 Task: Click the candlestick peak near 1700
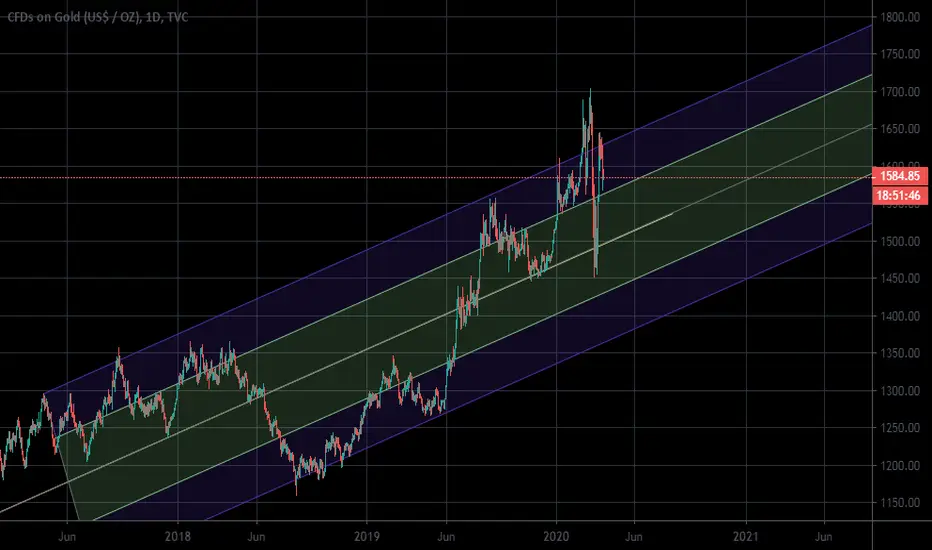(x=590, y=90)
